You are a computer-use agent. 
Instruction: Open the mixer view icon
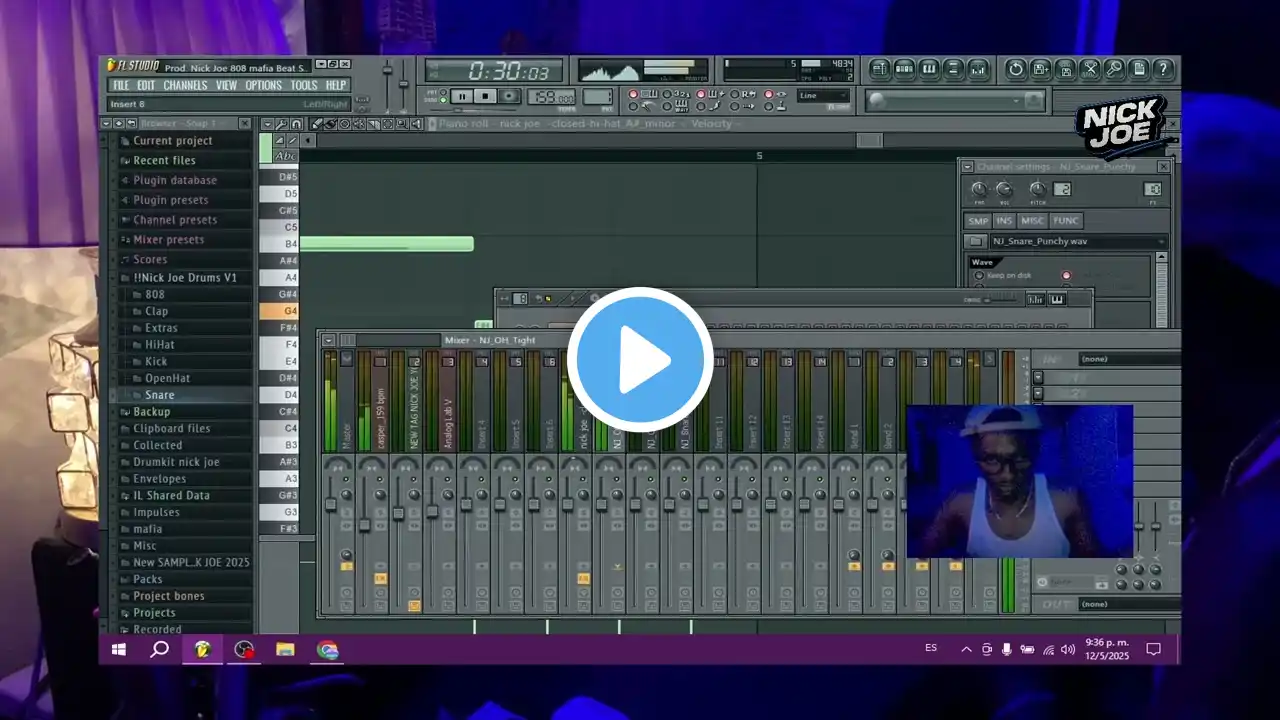[x=978, y=69]
